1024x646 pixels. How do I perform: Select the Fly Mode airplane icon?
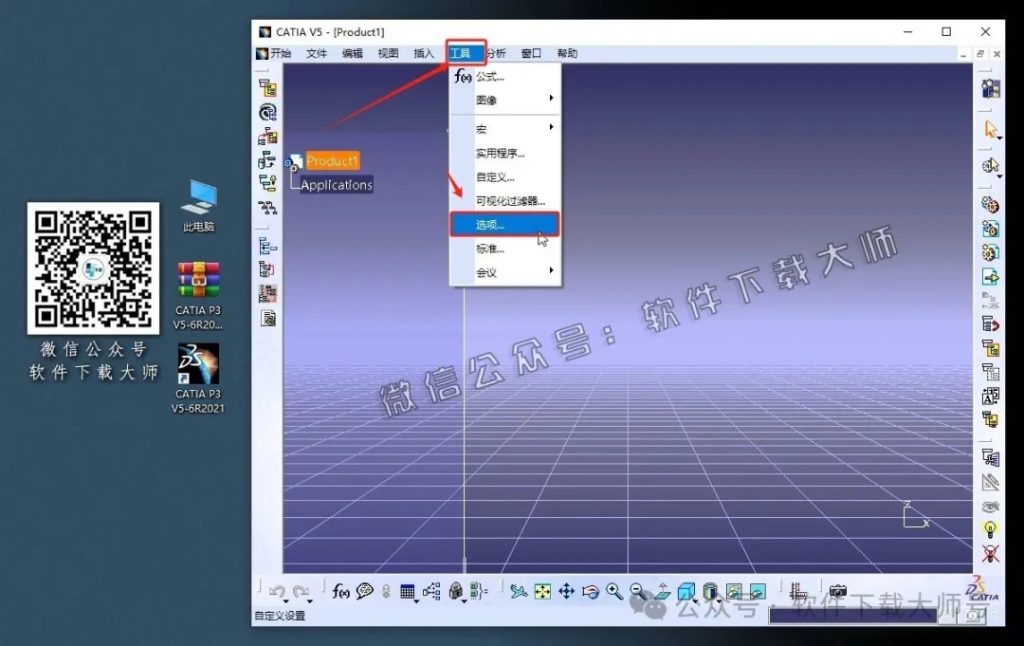[518, 591]
